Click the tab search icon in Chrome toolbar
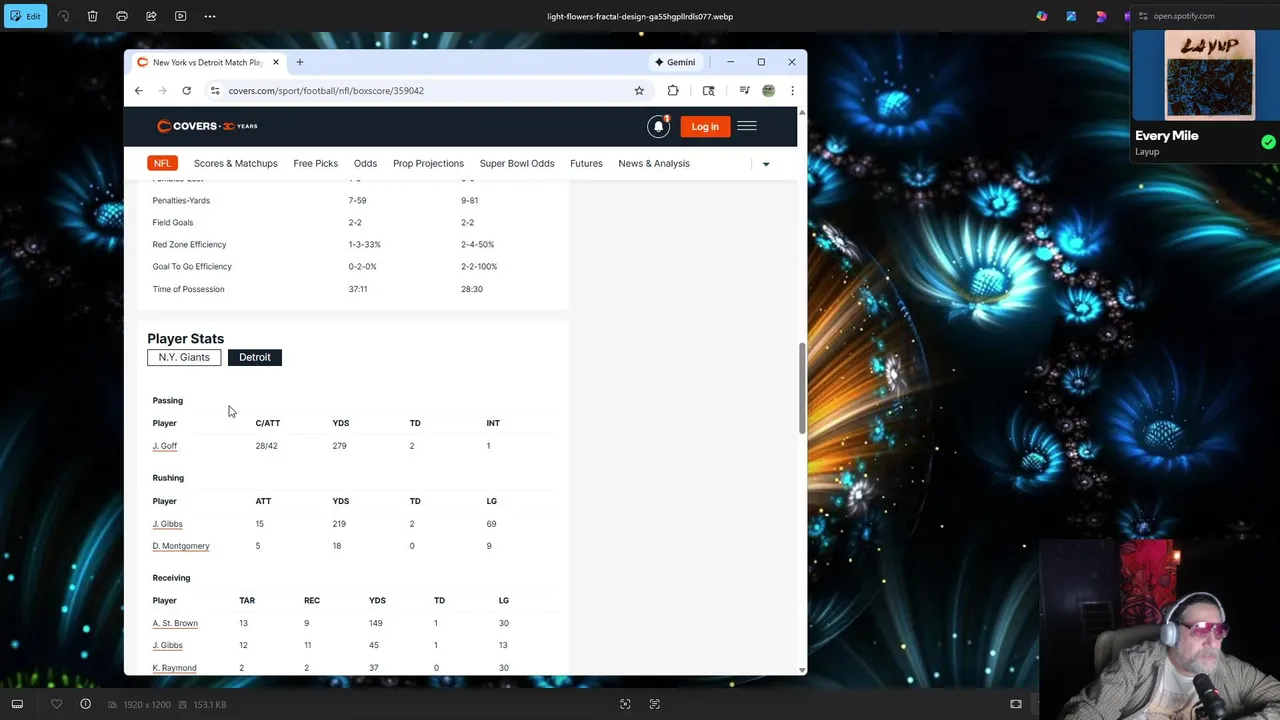 point(709,90)
